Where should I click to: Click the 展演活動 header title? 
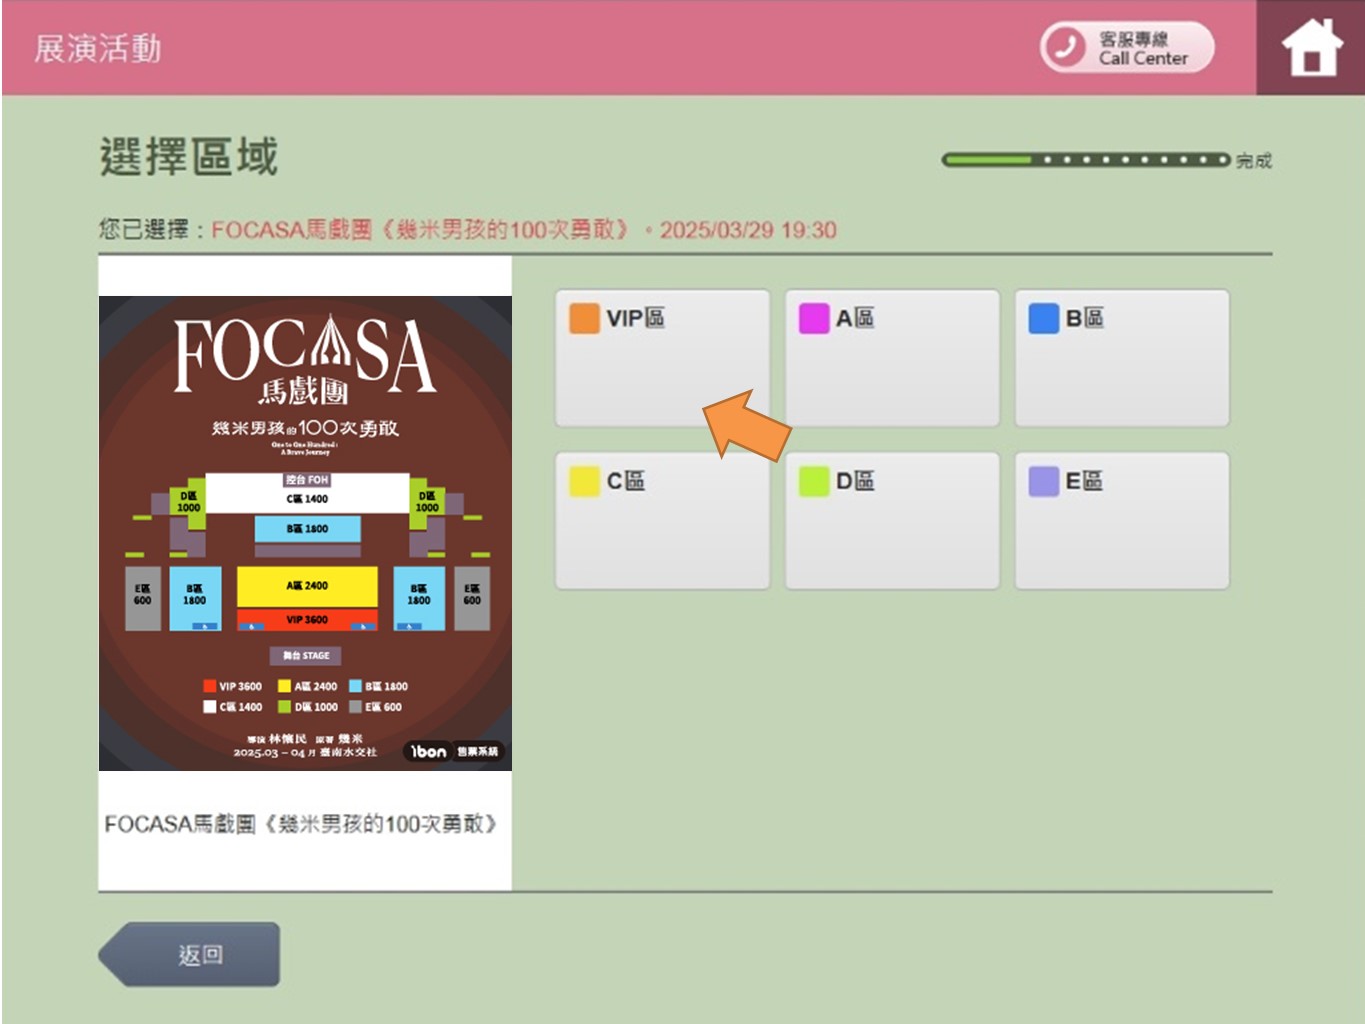point(98,48)
